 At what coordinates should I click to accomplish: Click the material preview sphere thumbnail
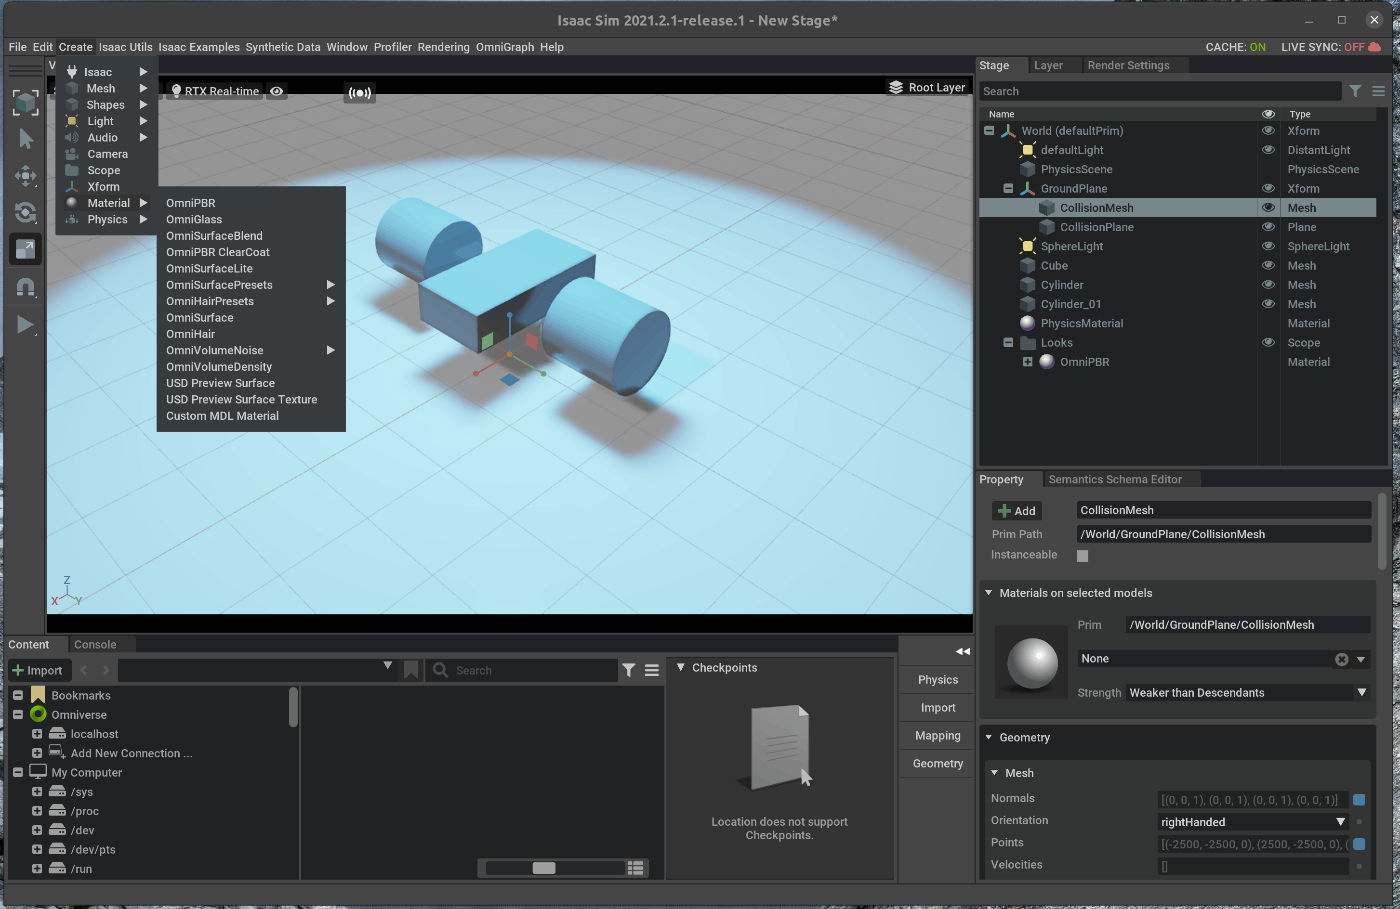[x=1032, y=661]
